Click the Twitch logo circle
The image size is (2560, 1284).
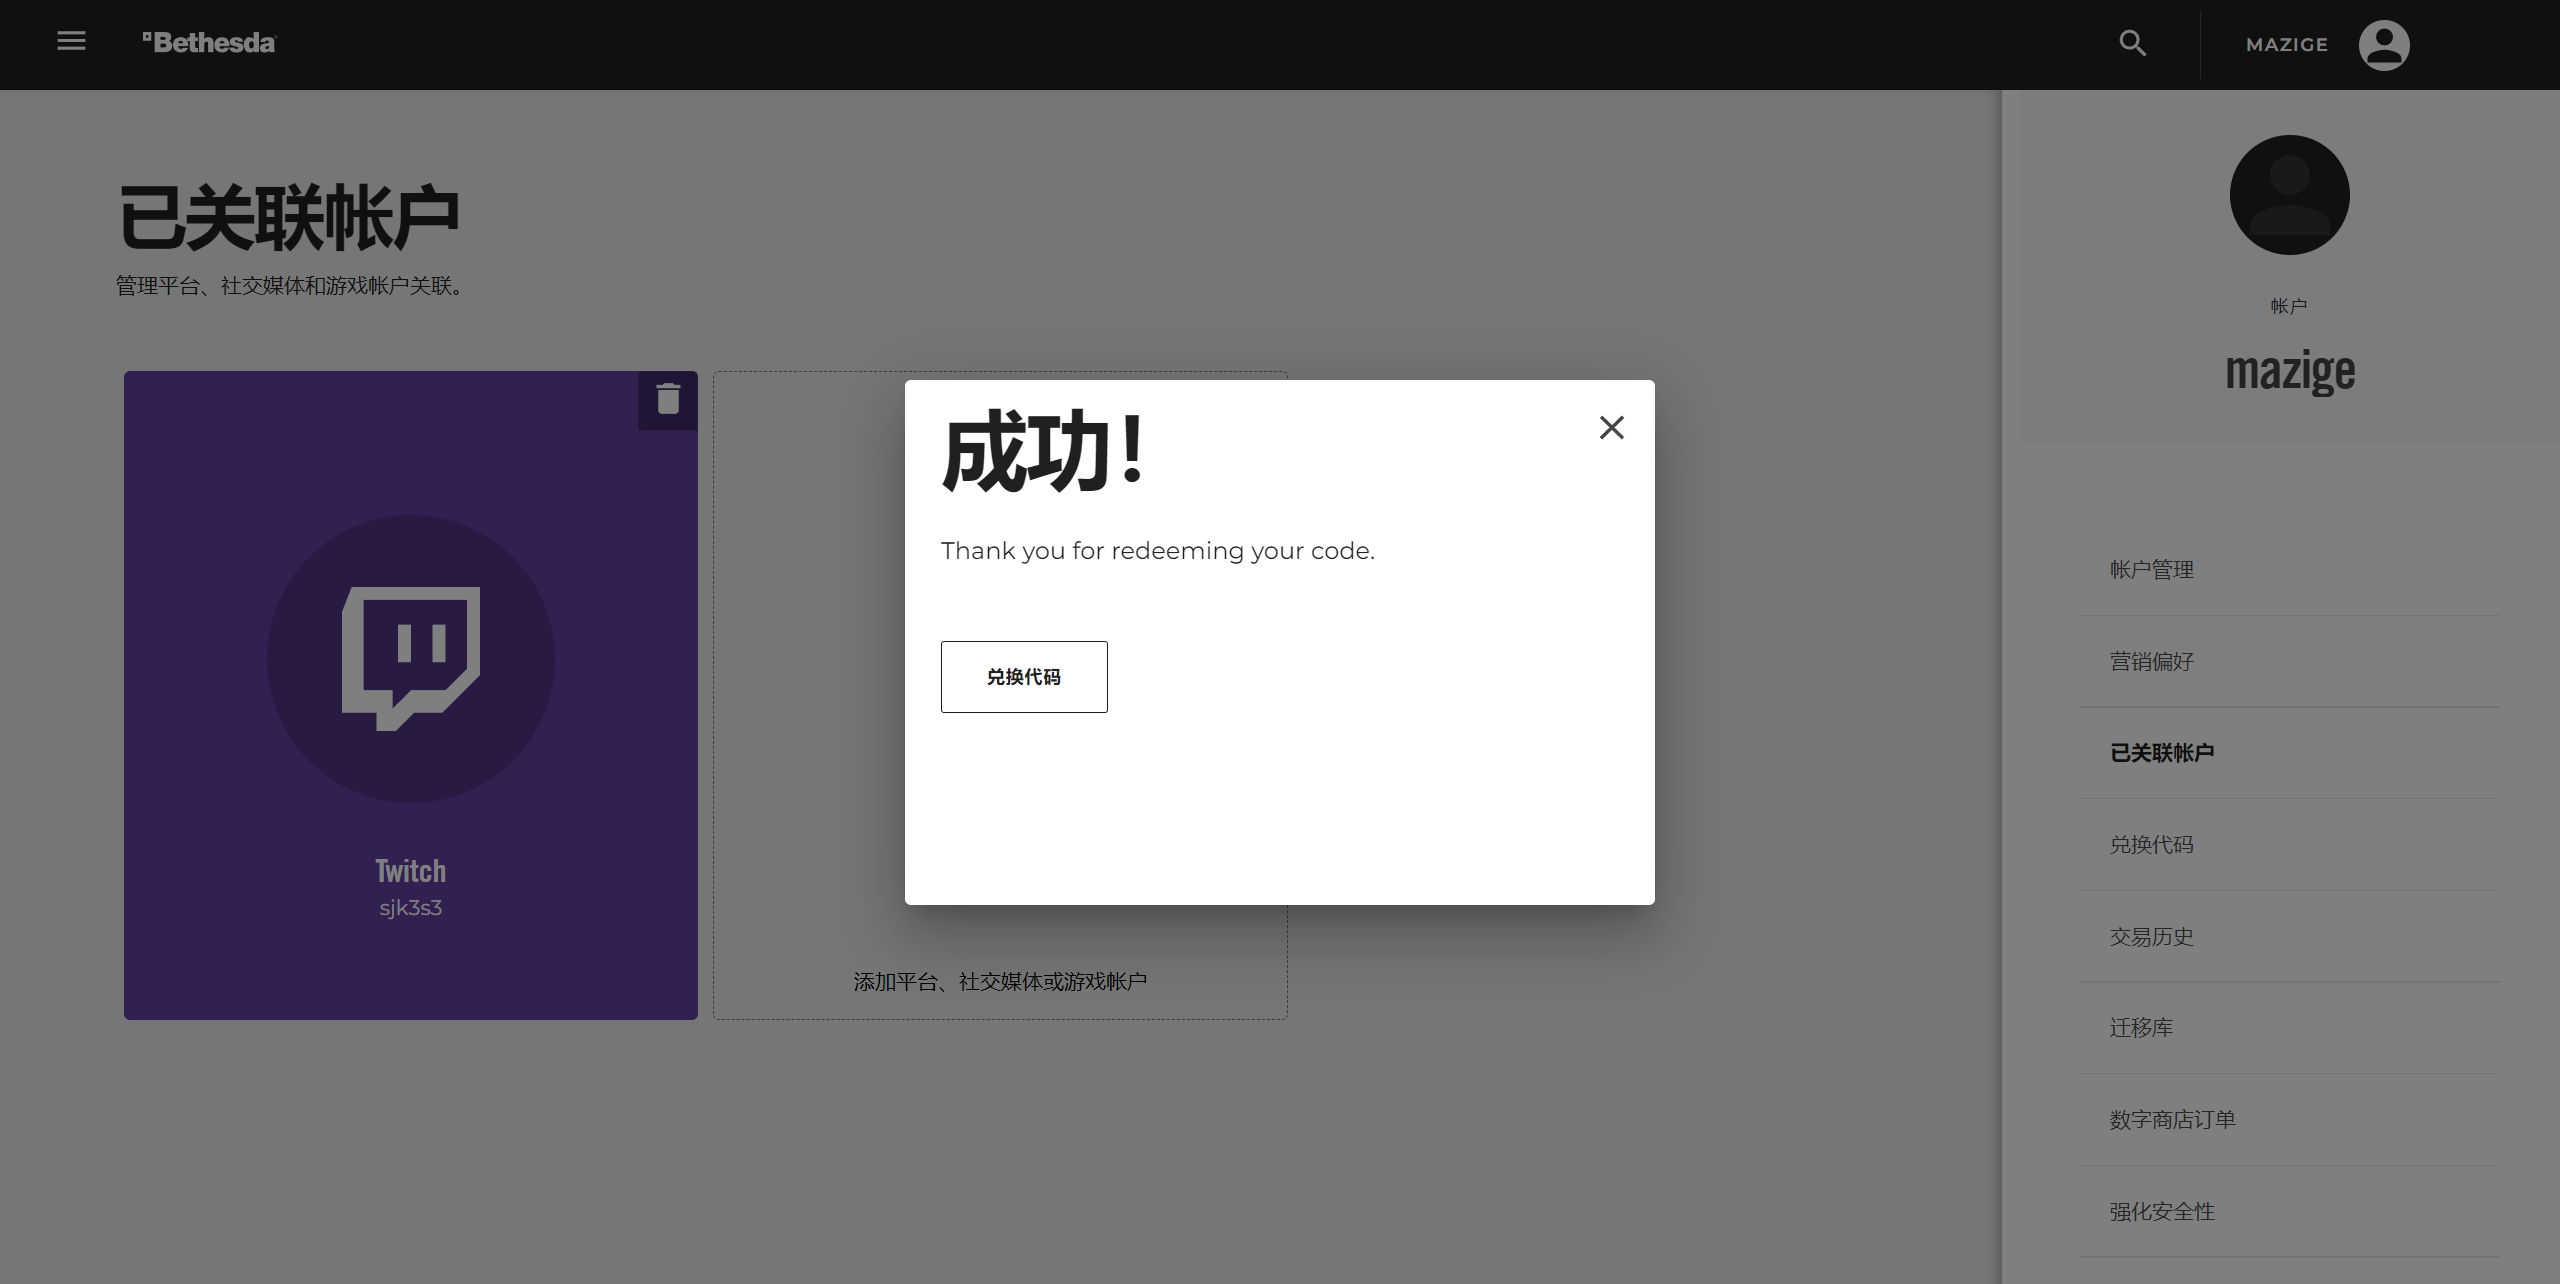[411, 658]
